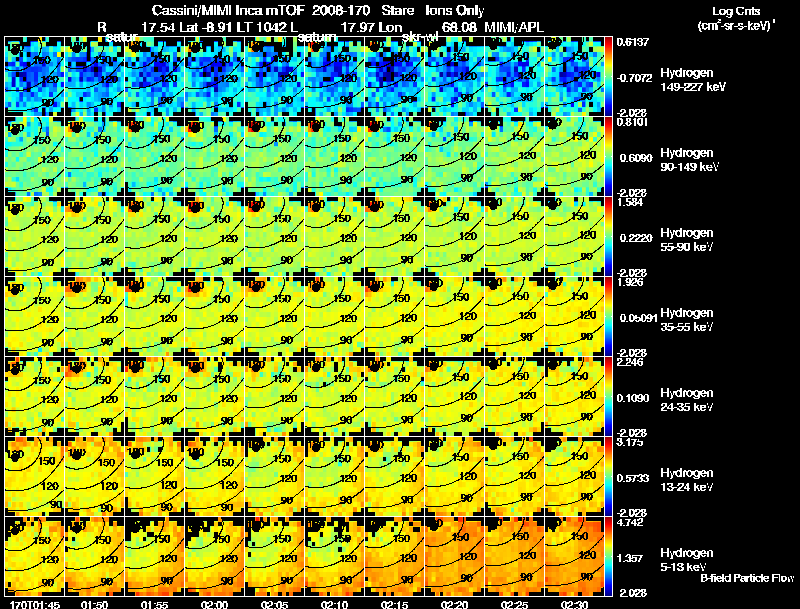Open the 149-227 keV image panel at 01:45

pyautogui.click(x=35, y=77)
